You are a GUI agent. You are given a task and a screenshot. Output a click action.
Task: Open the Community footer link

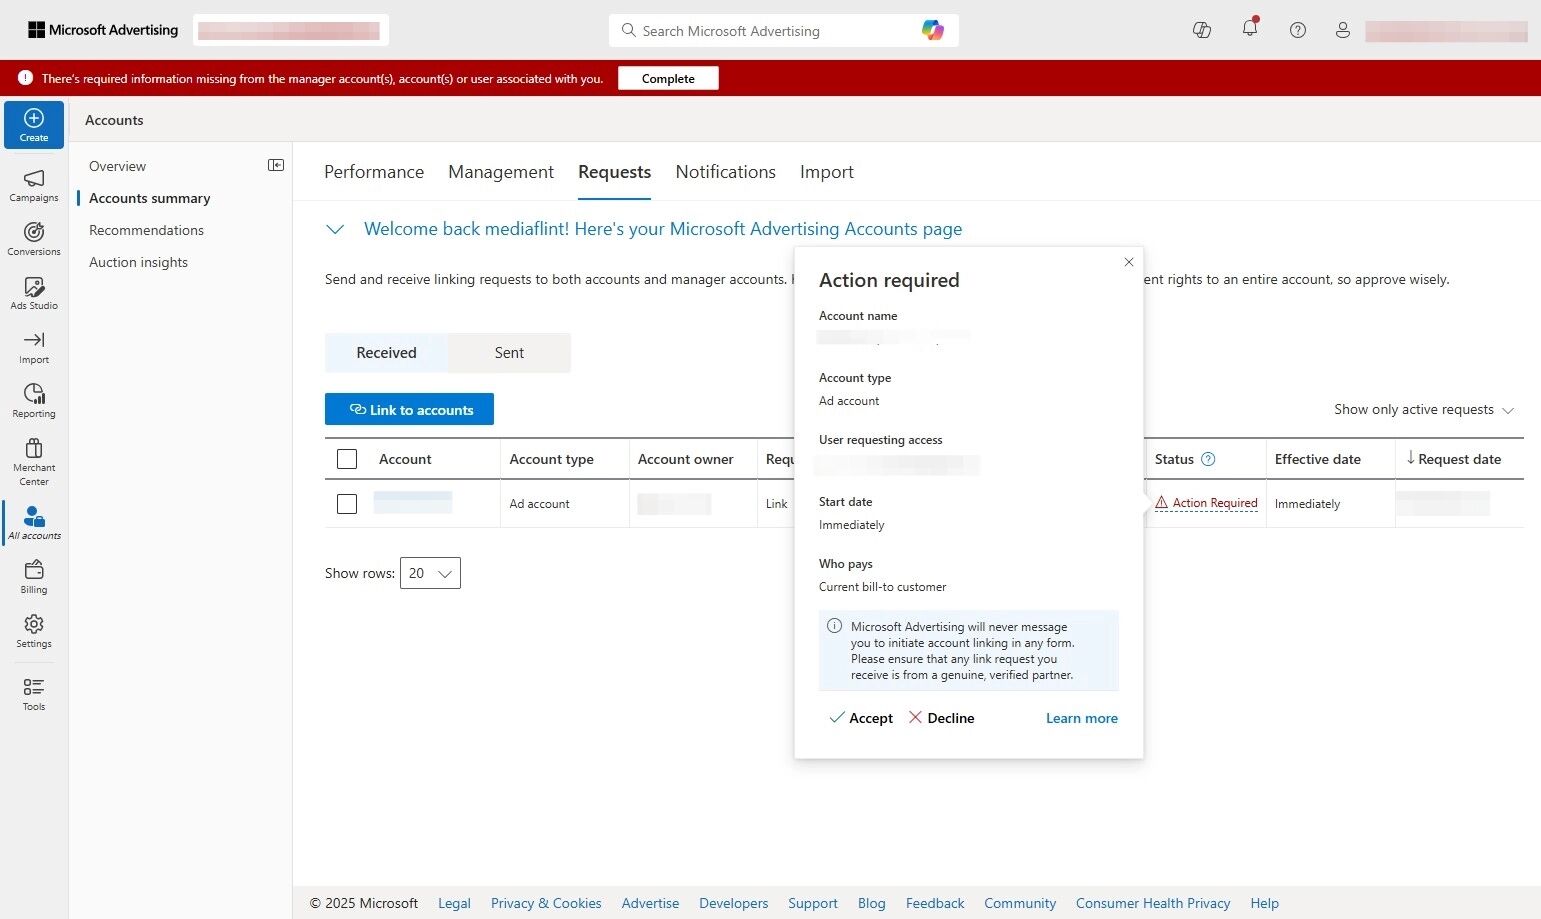click(x=1020, y=903)
